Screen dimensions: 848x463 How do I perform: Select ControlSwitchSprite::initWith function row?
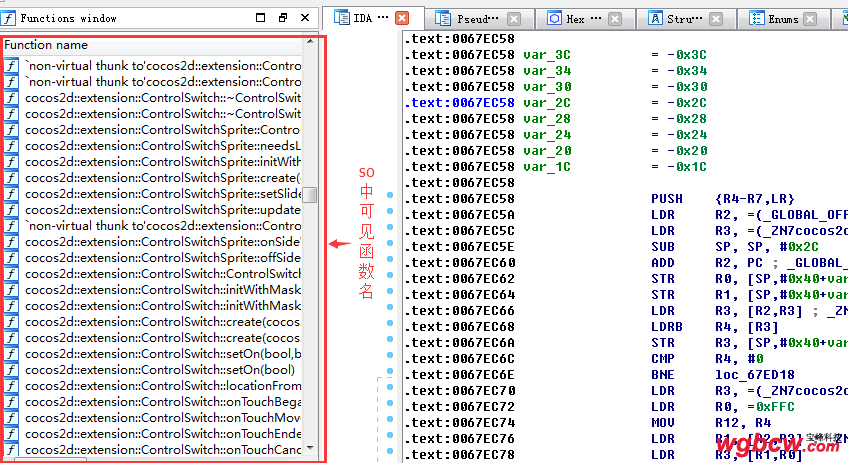coord(152,162)
